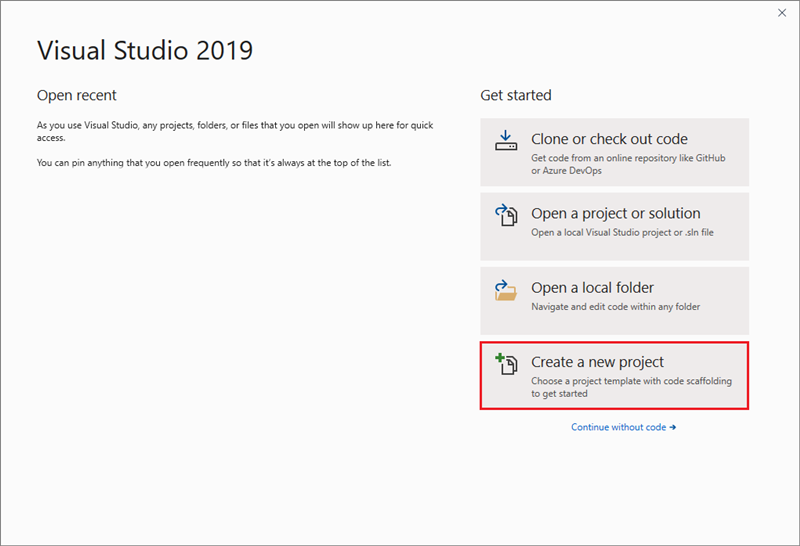Click the arrow beside Continue without code
The width and height of the screenshot is (800, 546).
coord(673,427)
